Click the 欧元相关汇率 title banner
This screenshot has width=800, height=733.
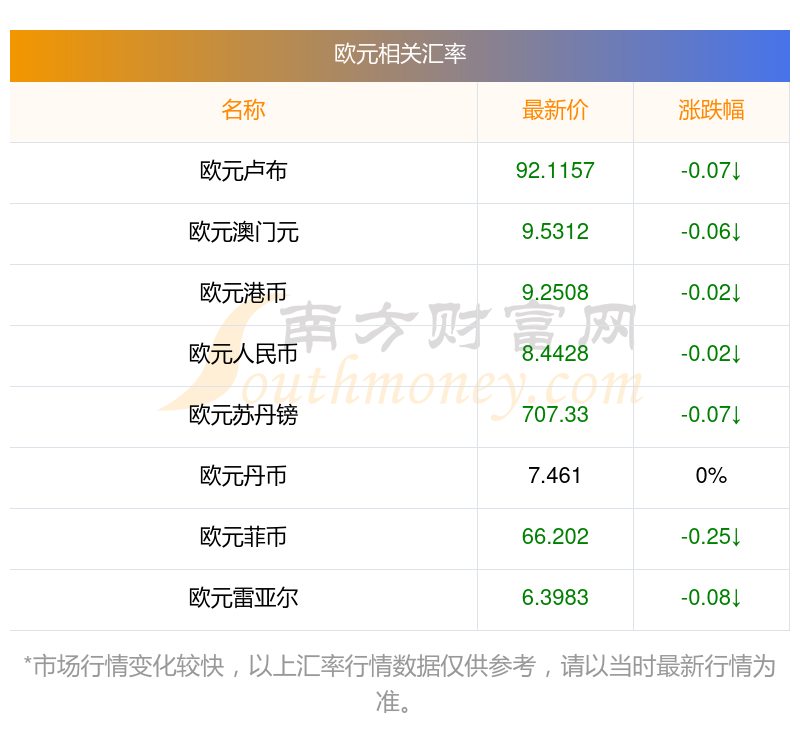399,55
